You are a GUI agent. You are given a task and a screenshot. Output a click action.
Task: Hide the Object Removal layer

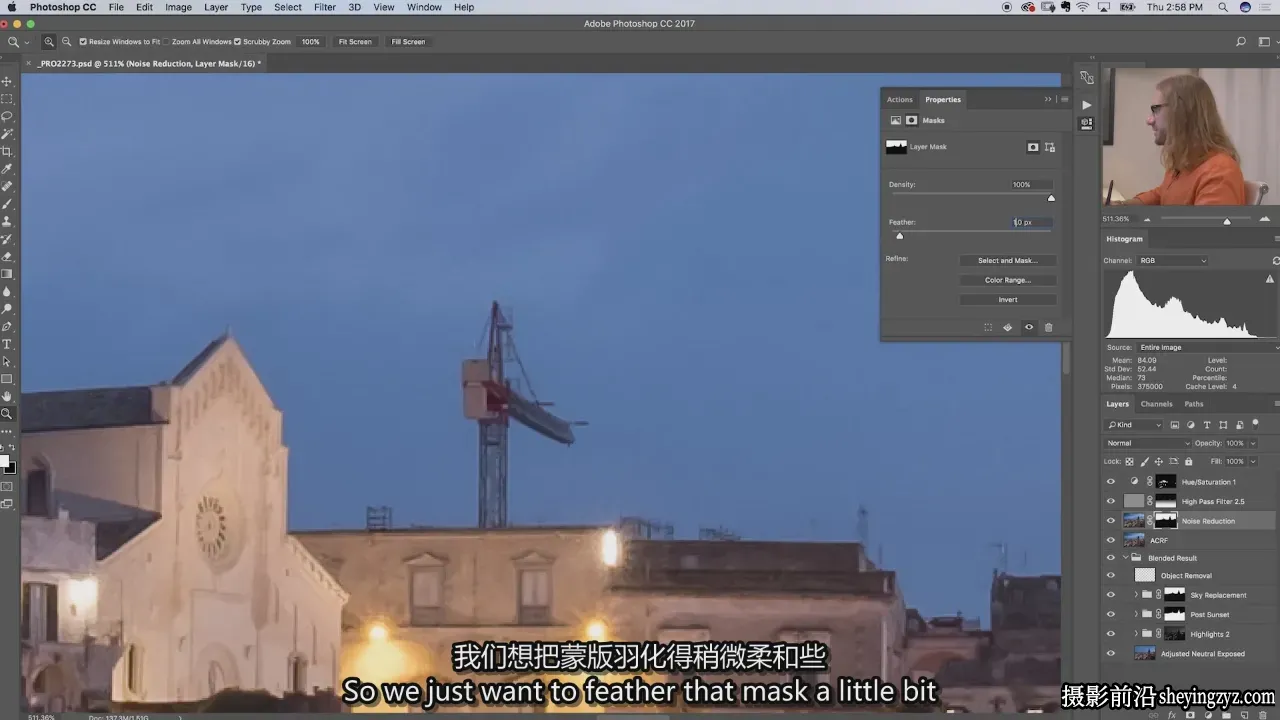click(x=1110, y=576)
